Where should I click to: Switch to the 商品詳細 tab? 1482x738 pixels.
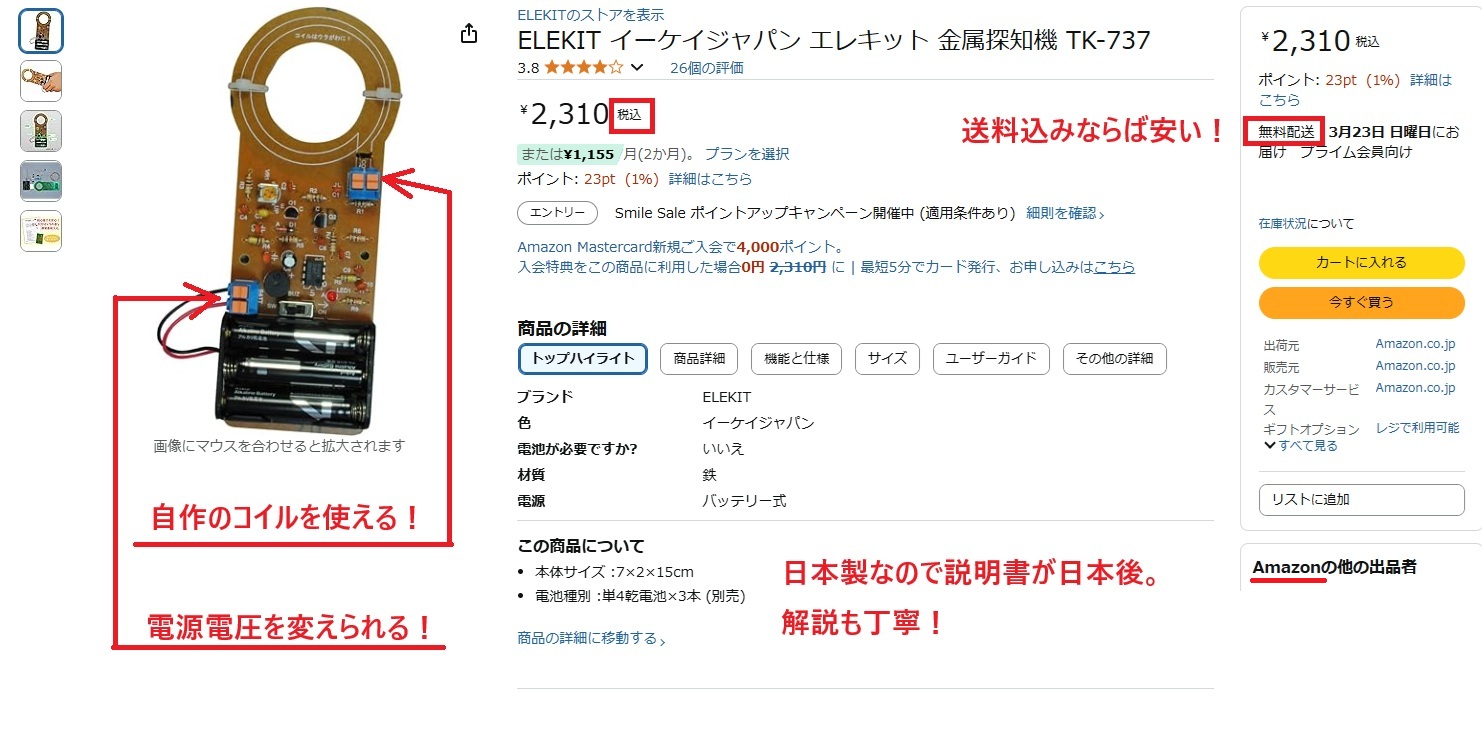coord(699,358)
